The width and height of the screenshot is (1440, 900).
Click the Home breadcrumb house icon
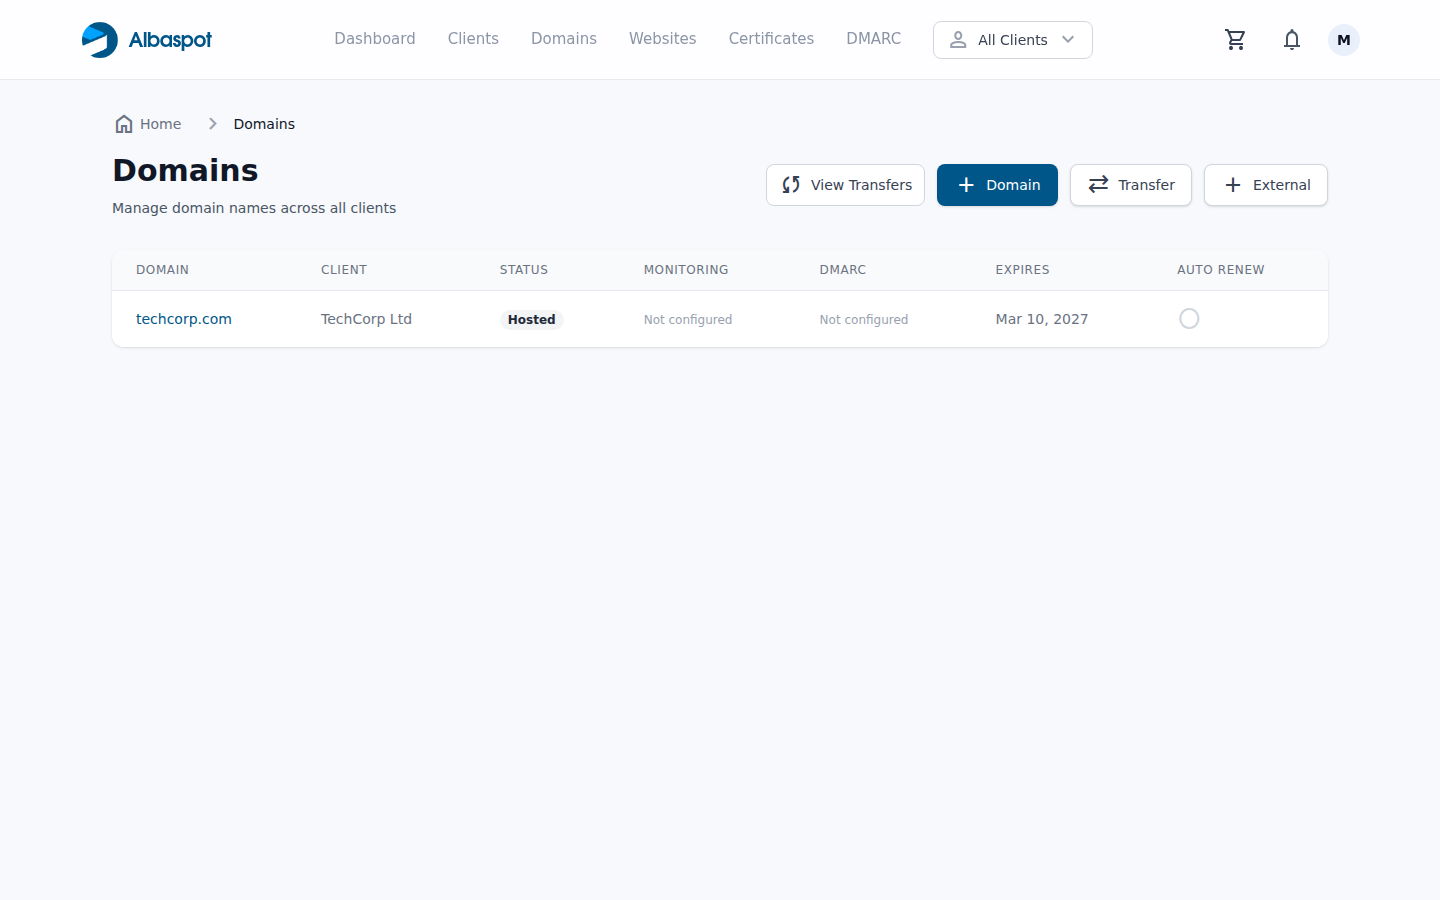coord(124,124)
